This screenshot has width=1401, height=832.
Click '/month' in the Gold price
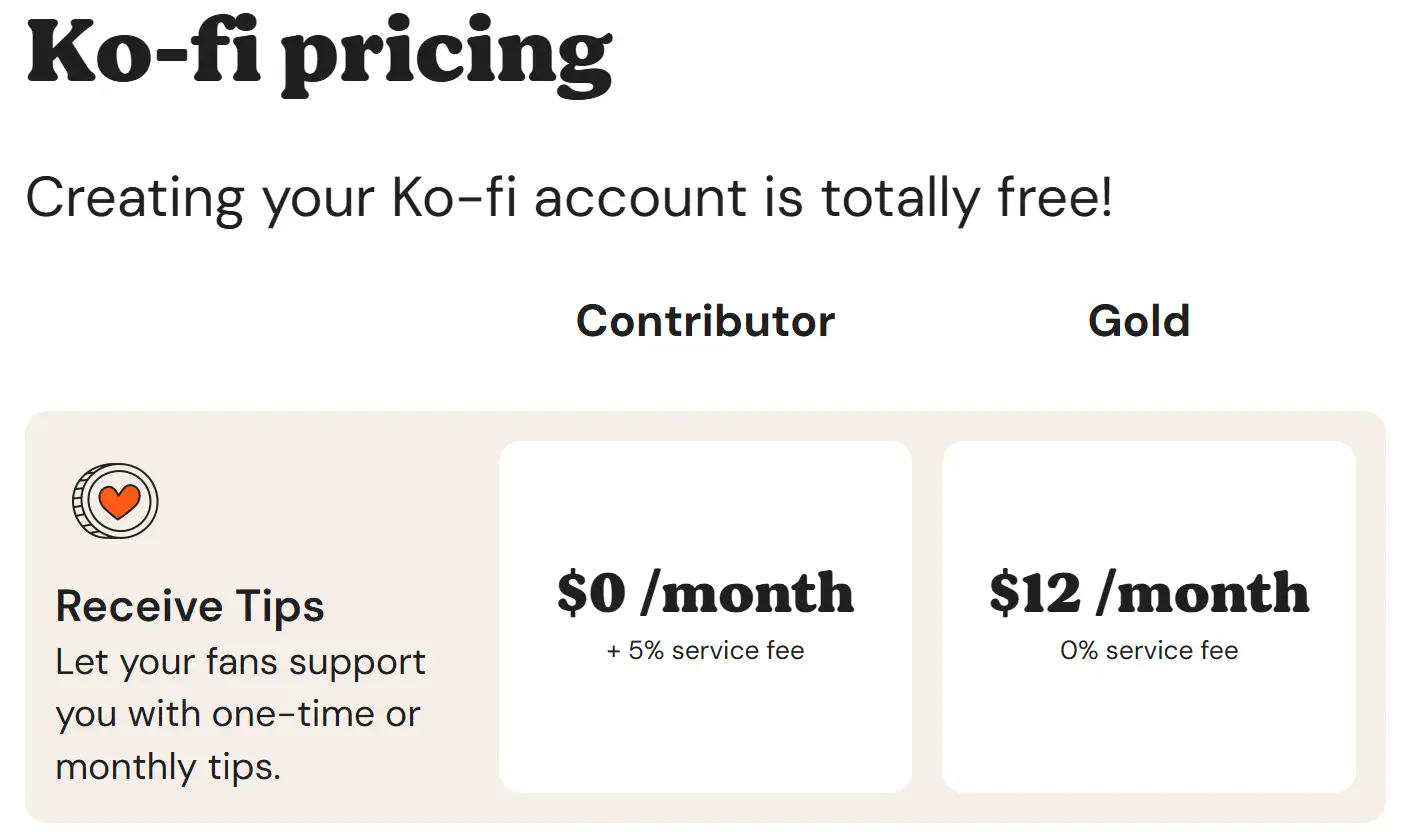1203,593
